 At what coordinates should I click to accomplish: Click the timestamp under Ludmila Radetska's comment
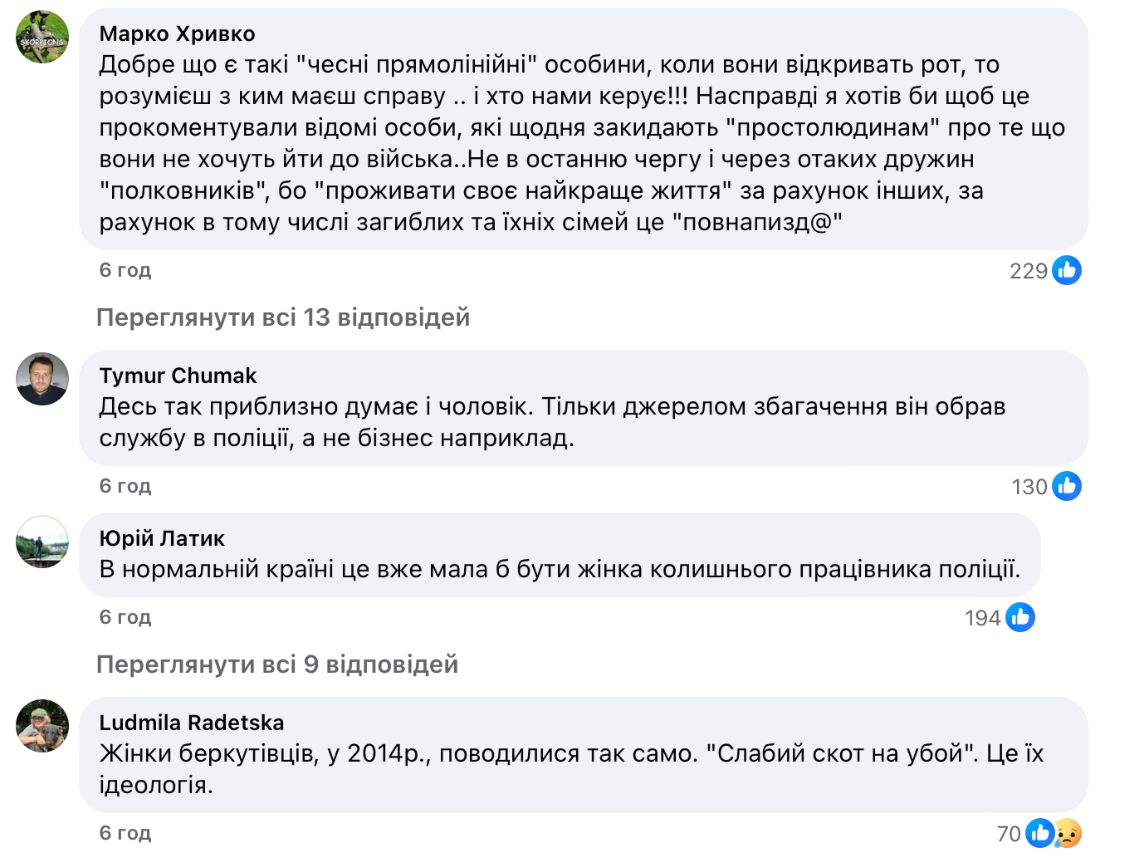pyautogui.click(x=125, y=833)
